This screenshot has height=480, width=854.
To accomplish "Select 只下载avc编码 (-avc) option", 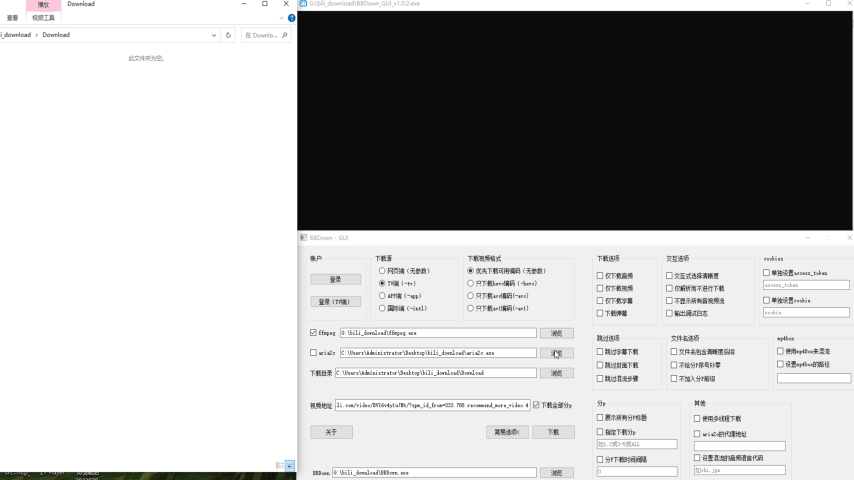I will (x=498, y=296).
